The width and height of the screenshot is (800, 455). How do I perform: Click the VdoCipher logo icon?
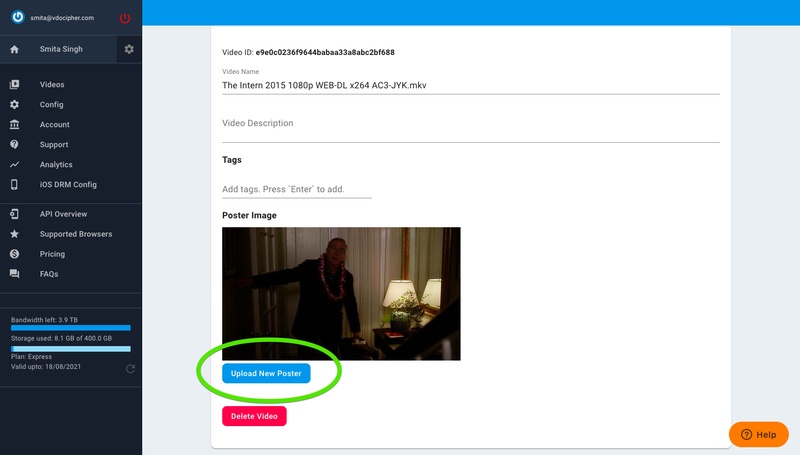(18, 17)
